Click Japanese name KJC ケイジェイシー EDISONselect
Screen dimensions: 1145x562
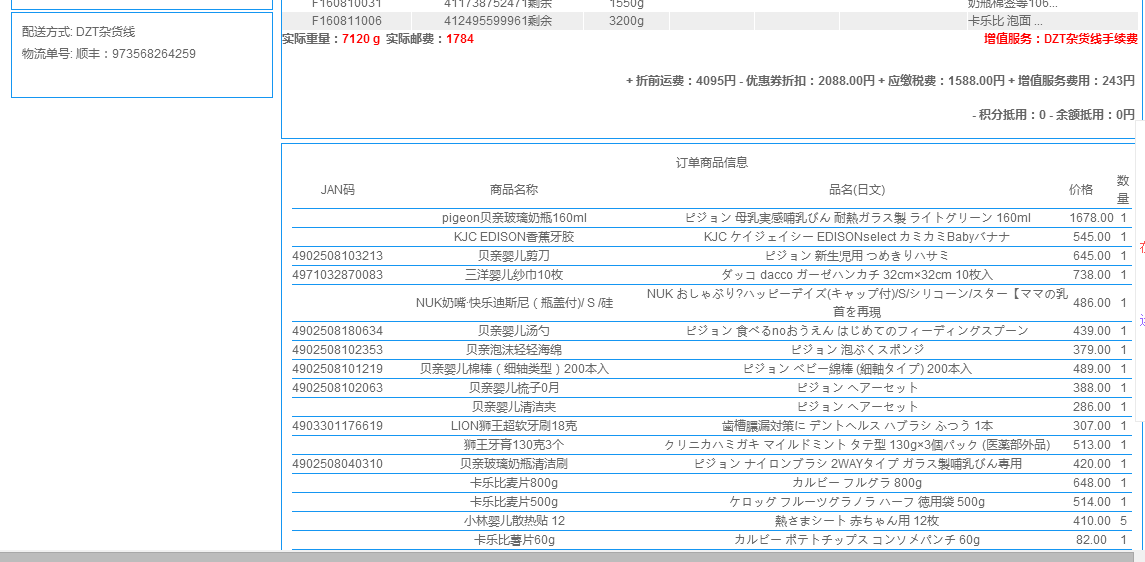click(857, 236)
